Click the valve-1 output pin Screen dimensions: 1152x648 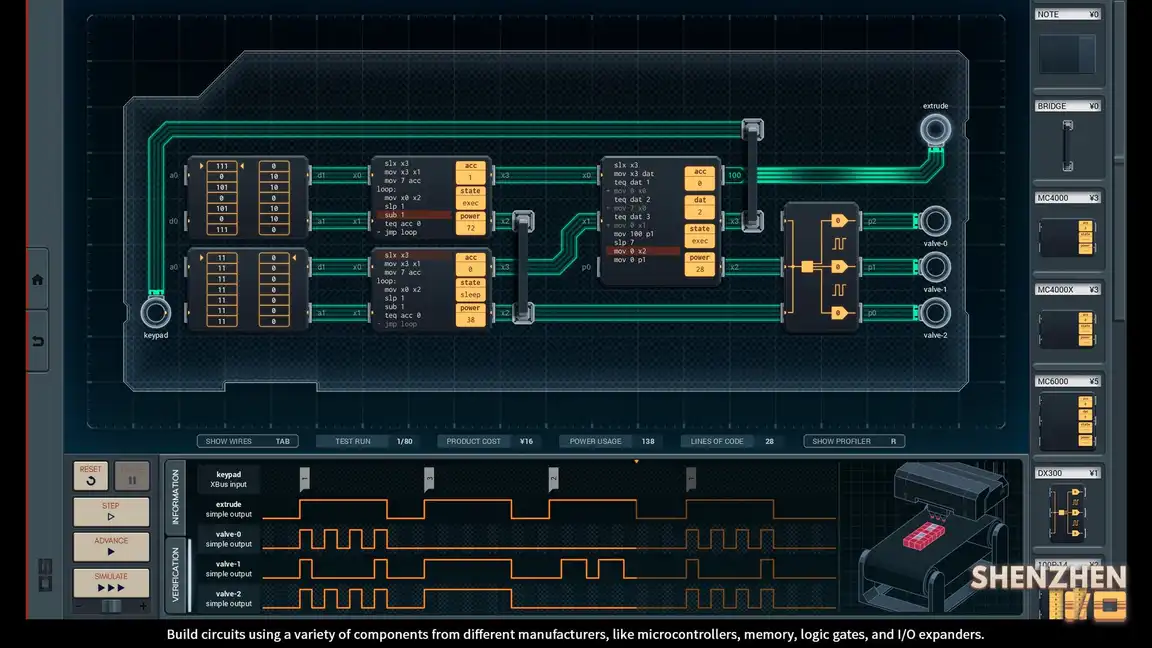coord(935,267)
